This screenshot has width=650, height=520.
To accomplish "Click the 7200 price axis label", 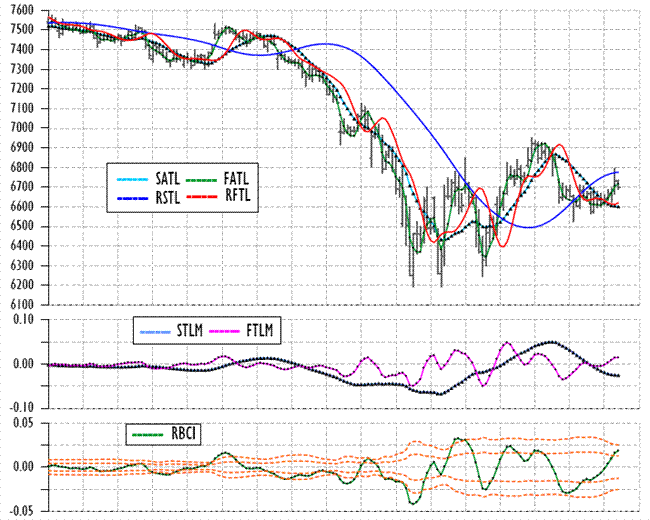I will (22, 89).
